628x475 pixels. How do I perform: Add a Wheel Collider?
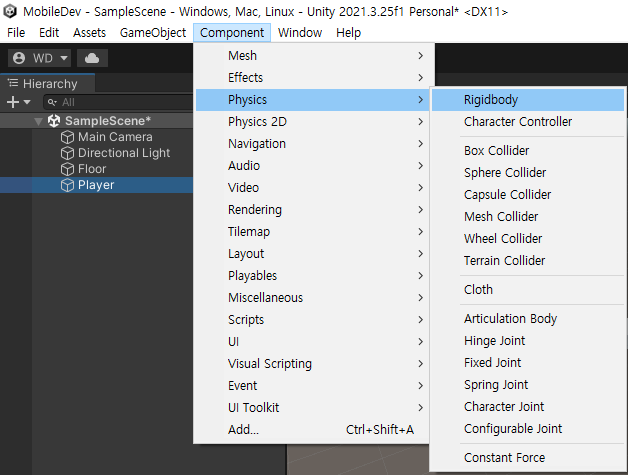tap(528, 239)
